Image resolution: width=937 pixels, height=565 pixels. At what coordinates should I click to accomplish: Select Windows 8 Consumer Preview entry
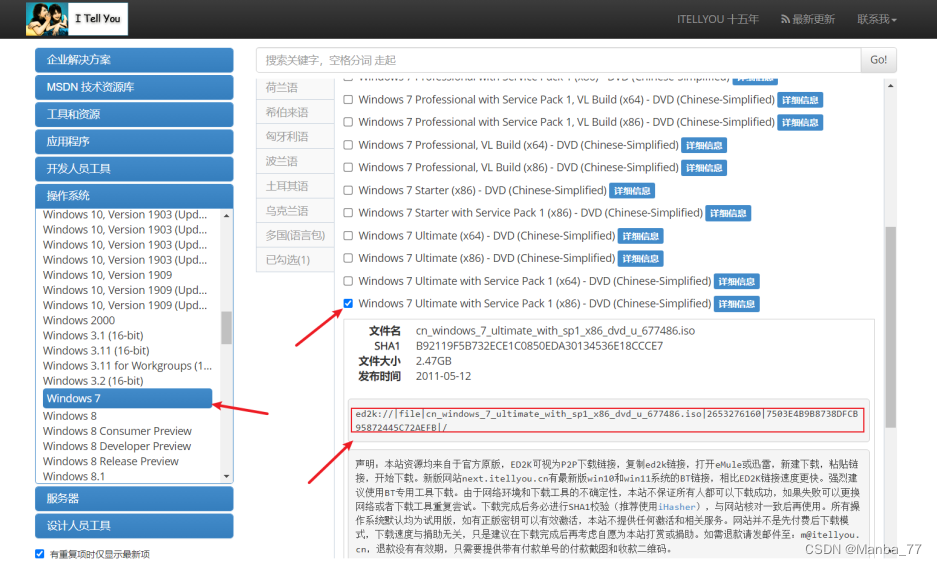117,431
